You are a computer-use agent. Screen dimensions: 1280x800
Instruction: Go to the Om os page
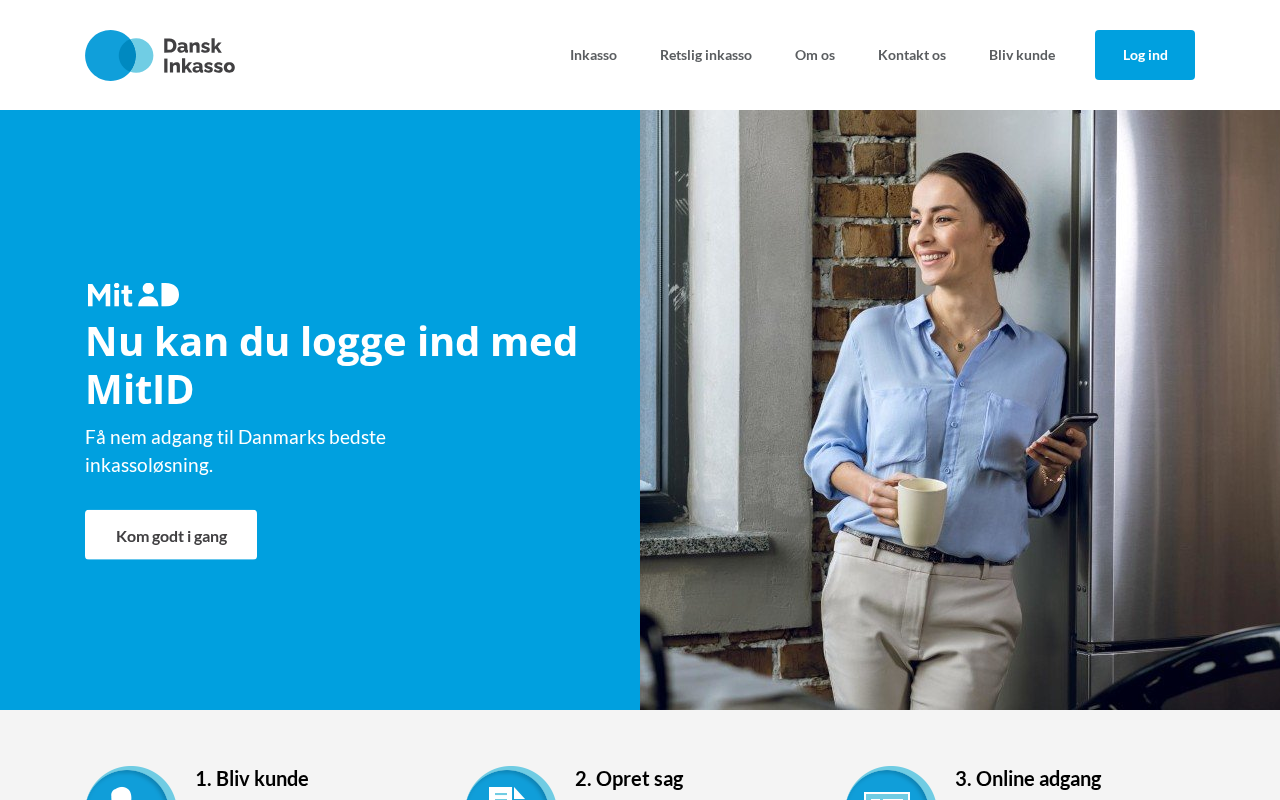coord(815,55)
